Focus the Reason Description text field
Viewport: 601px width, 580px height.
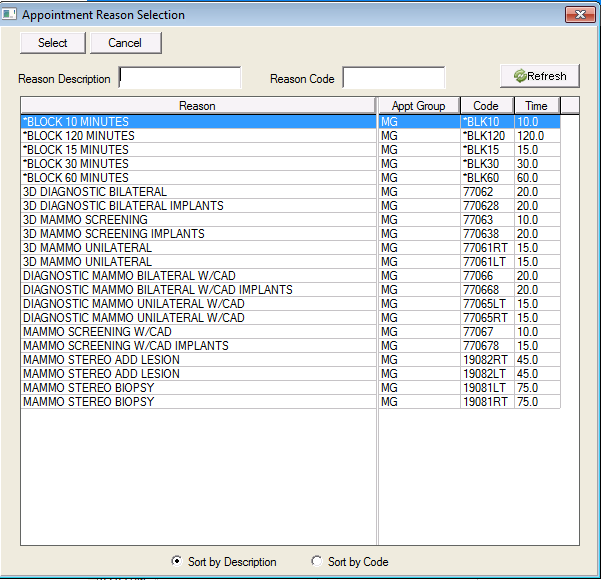point(180,78)
